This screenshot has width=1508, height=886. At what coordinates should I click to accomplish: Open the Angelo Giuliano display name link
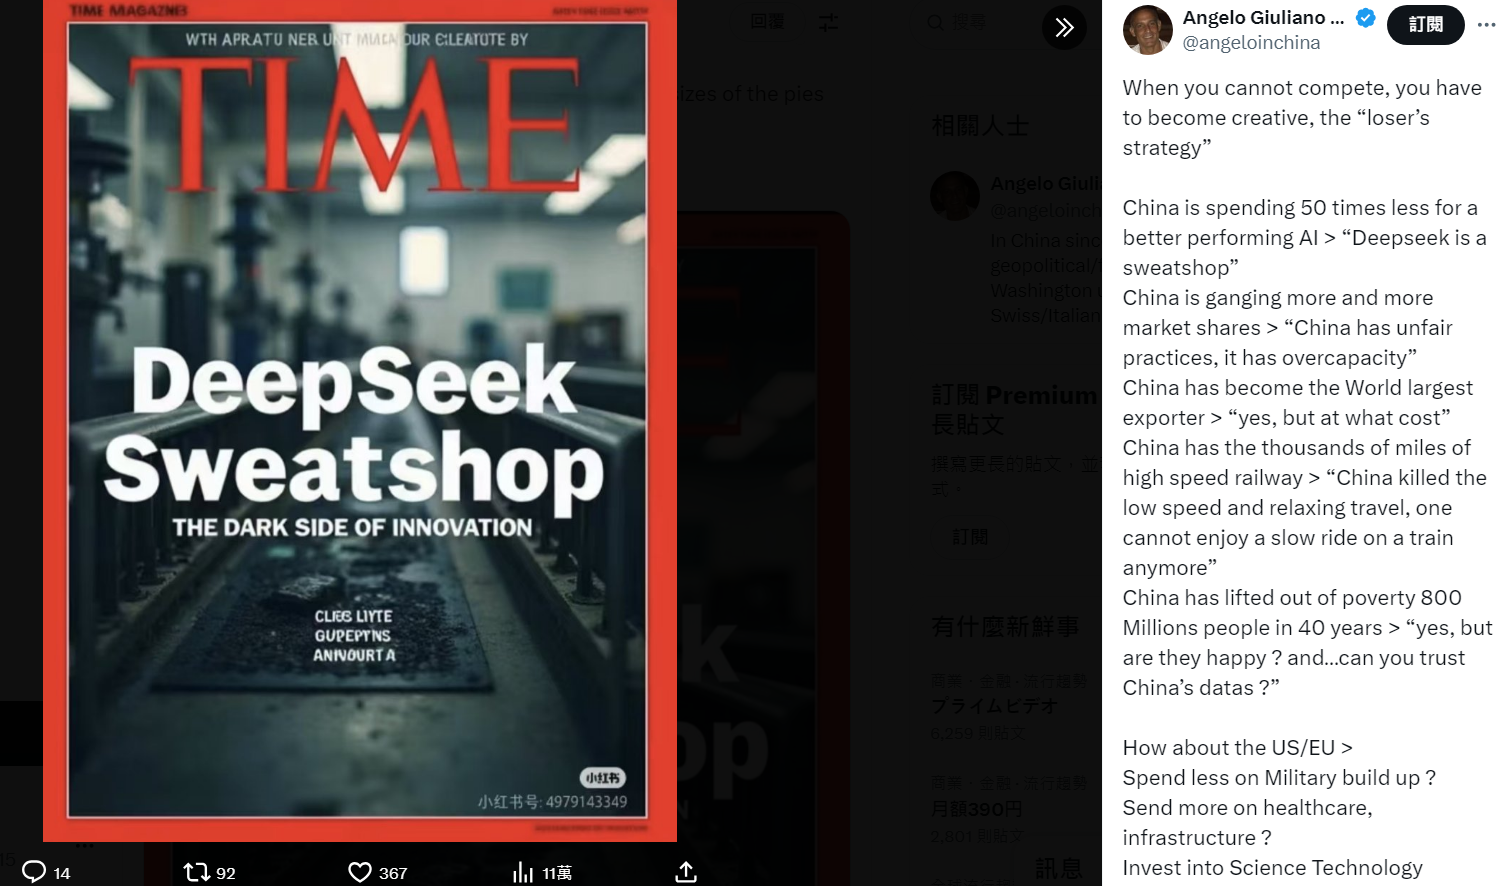[1263, 17]
